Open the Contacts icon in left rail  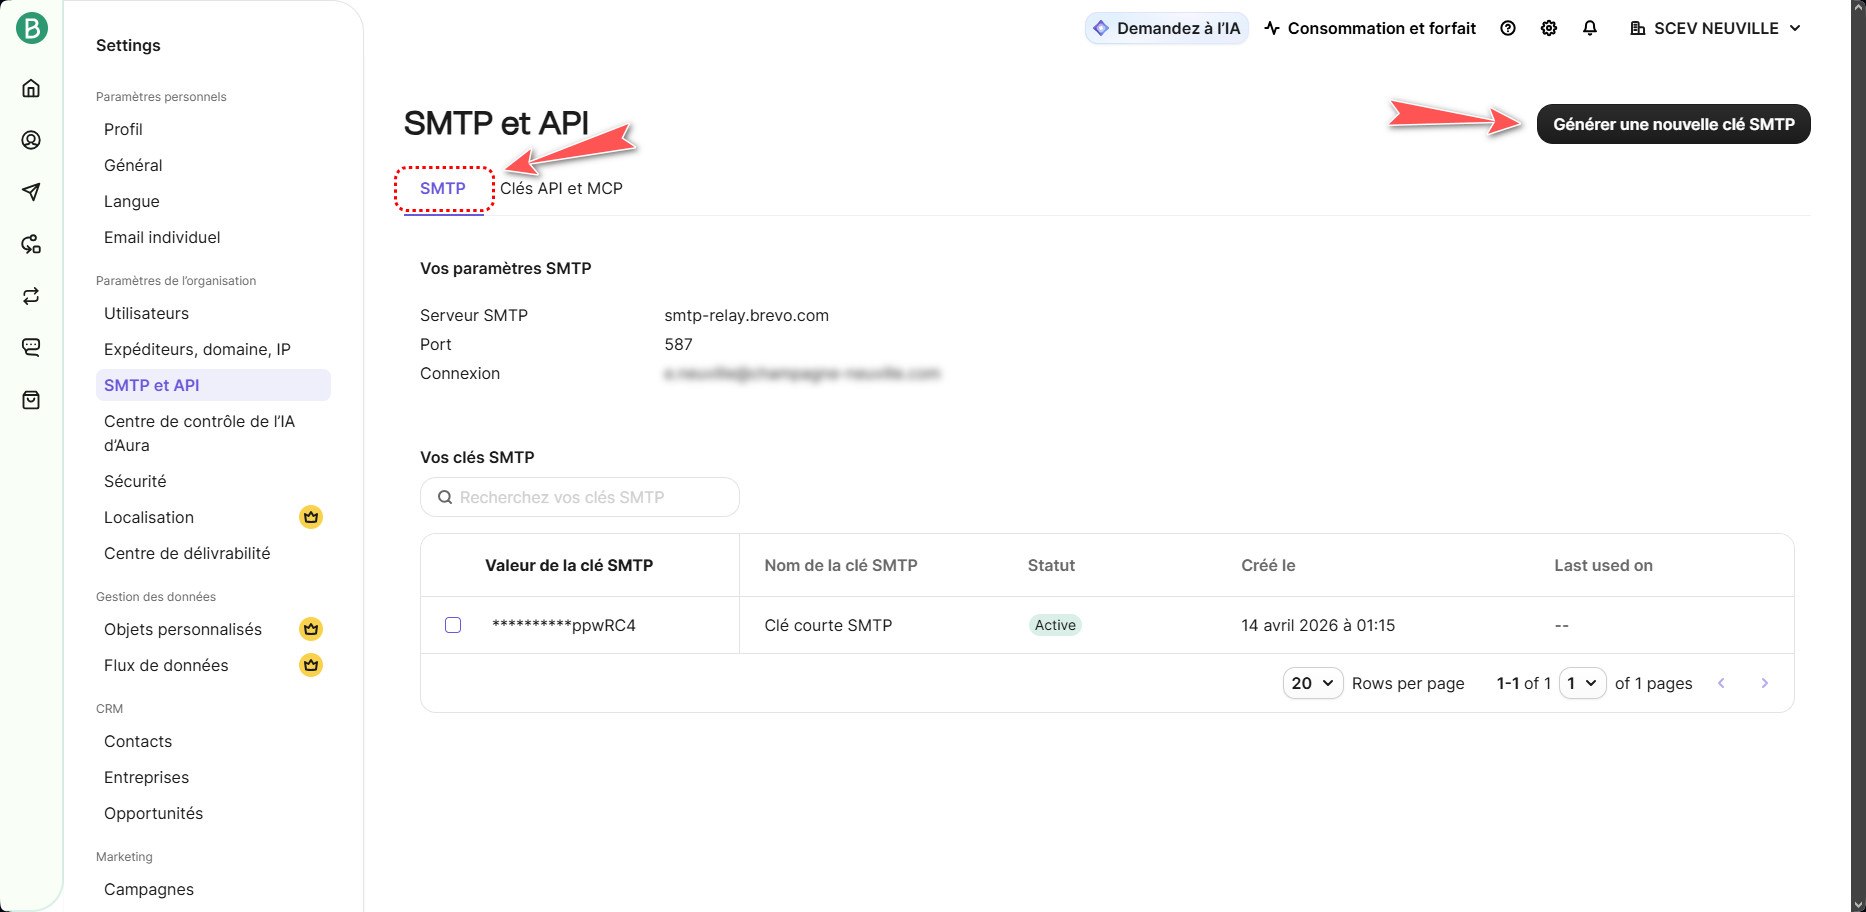click(31, 140)
